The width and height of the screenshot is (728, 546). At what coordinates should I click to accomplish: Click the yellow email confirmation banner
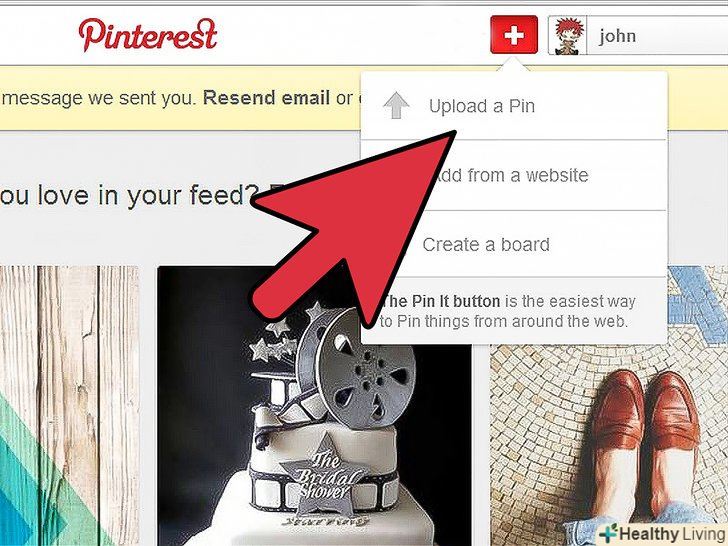(180, 98)
